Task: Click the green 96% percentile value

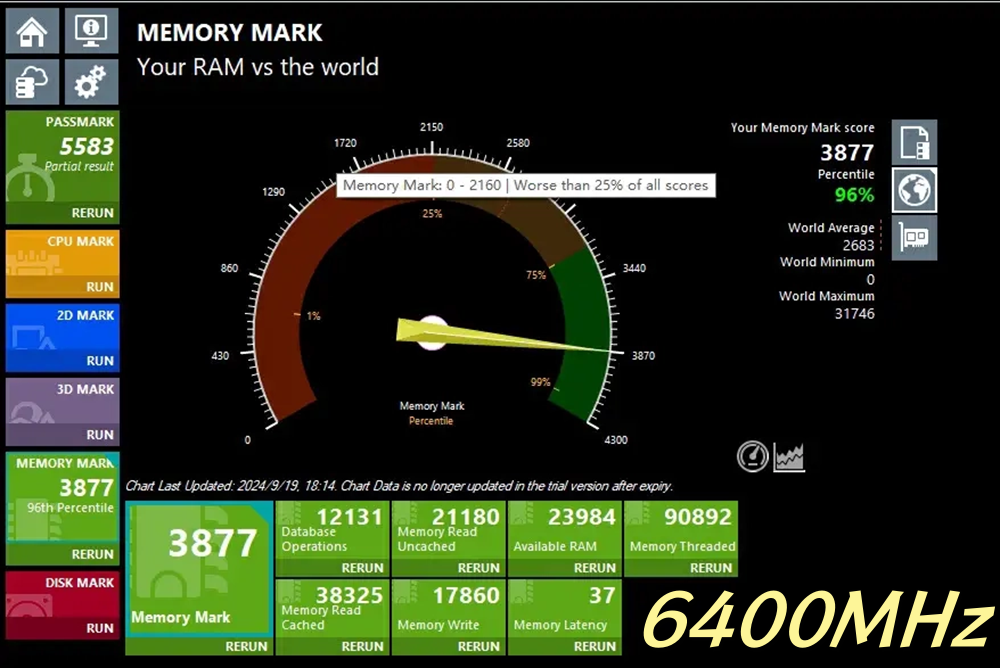Action: (855, 195)
